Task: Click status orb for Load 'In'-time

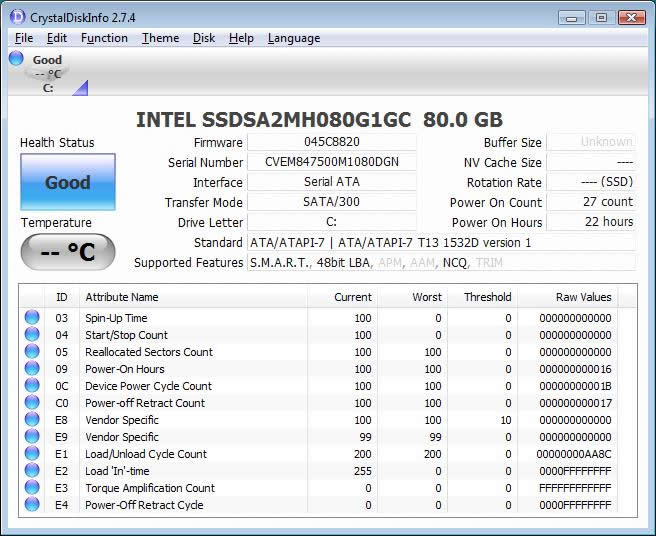Action: pyautogui.click(x=32, y=471)
